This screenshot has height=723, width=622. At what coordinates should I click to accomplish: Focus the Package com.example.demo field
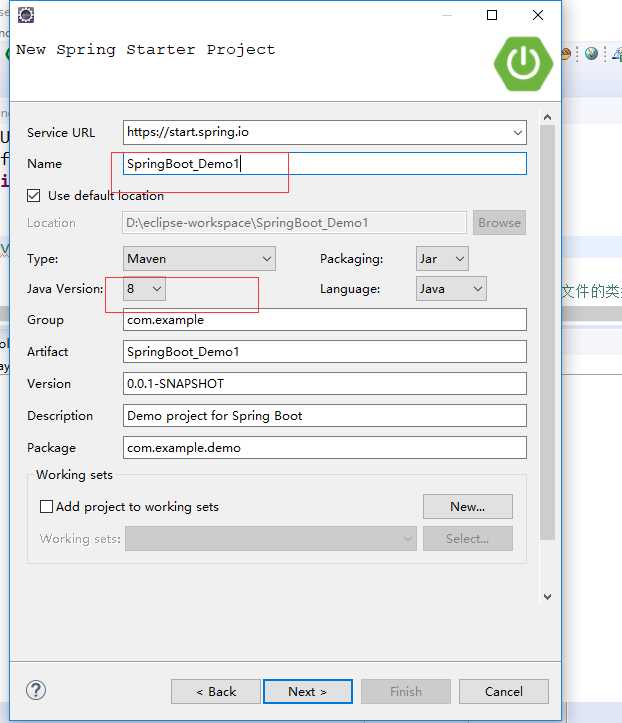point(325,448)
